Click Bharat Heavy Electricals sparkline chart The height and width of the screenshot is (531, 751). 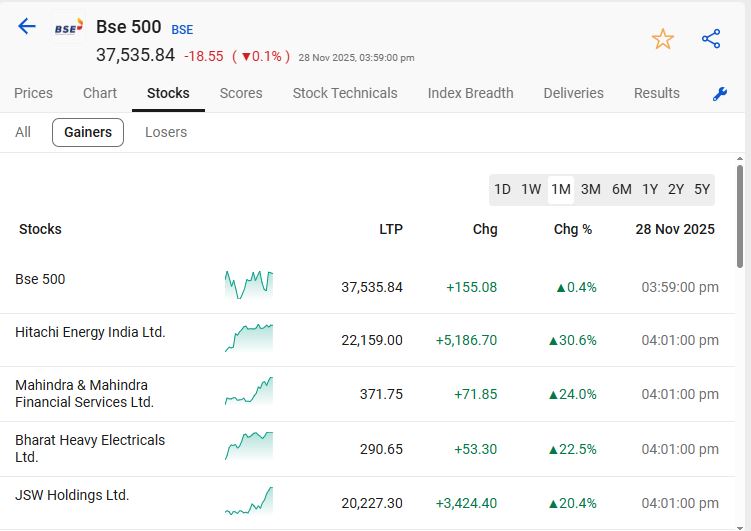pyautogui.click(x=249, y=446)
